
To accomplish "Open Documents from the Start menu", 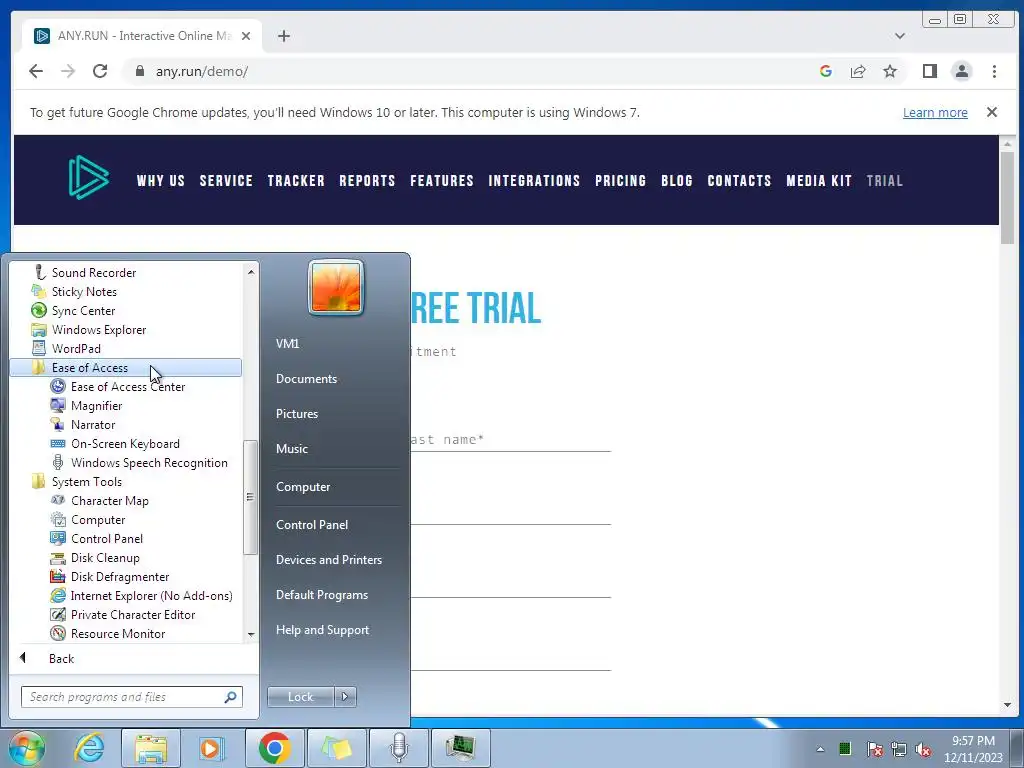I will 306,379.
